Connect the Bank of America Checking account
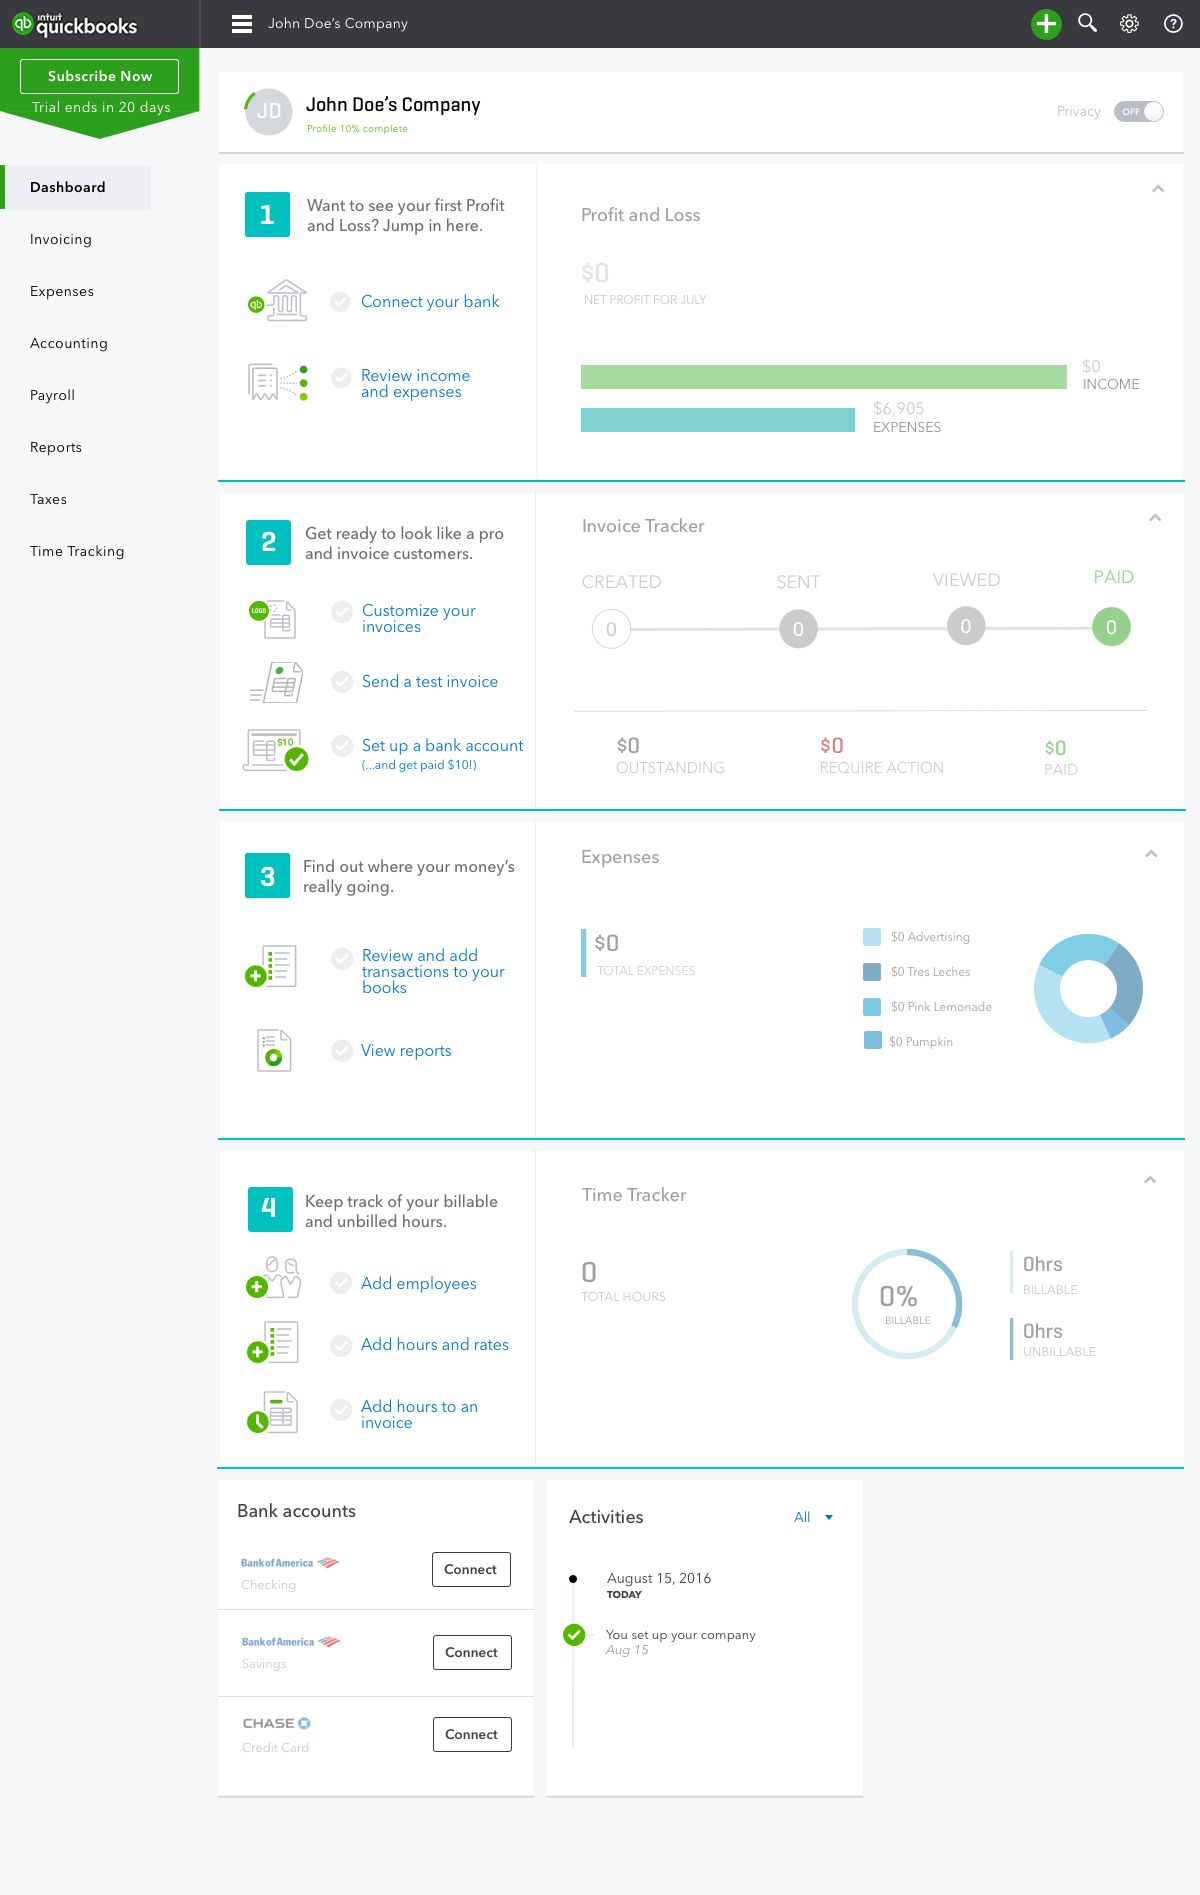The height and width of the screenshot is (1895, 1200). tap(471, 1569)
